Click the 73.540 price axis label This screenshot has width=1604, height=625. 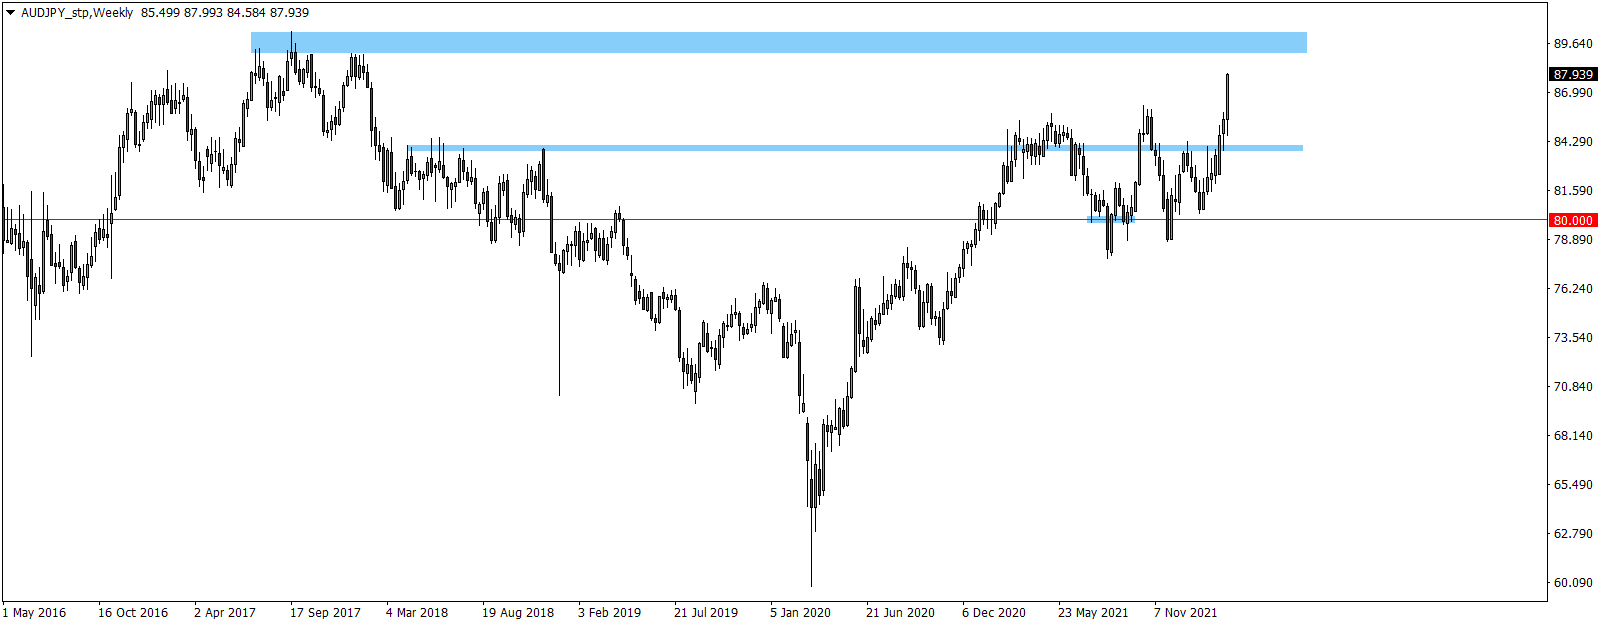click(1572, 337)
